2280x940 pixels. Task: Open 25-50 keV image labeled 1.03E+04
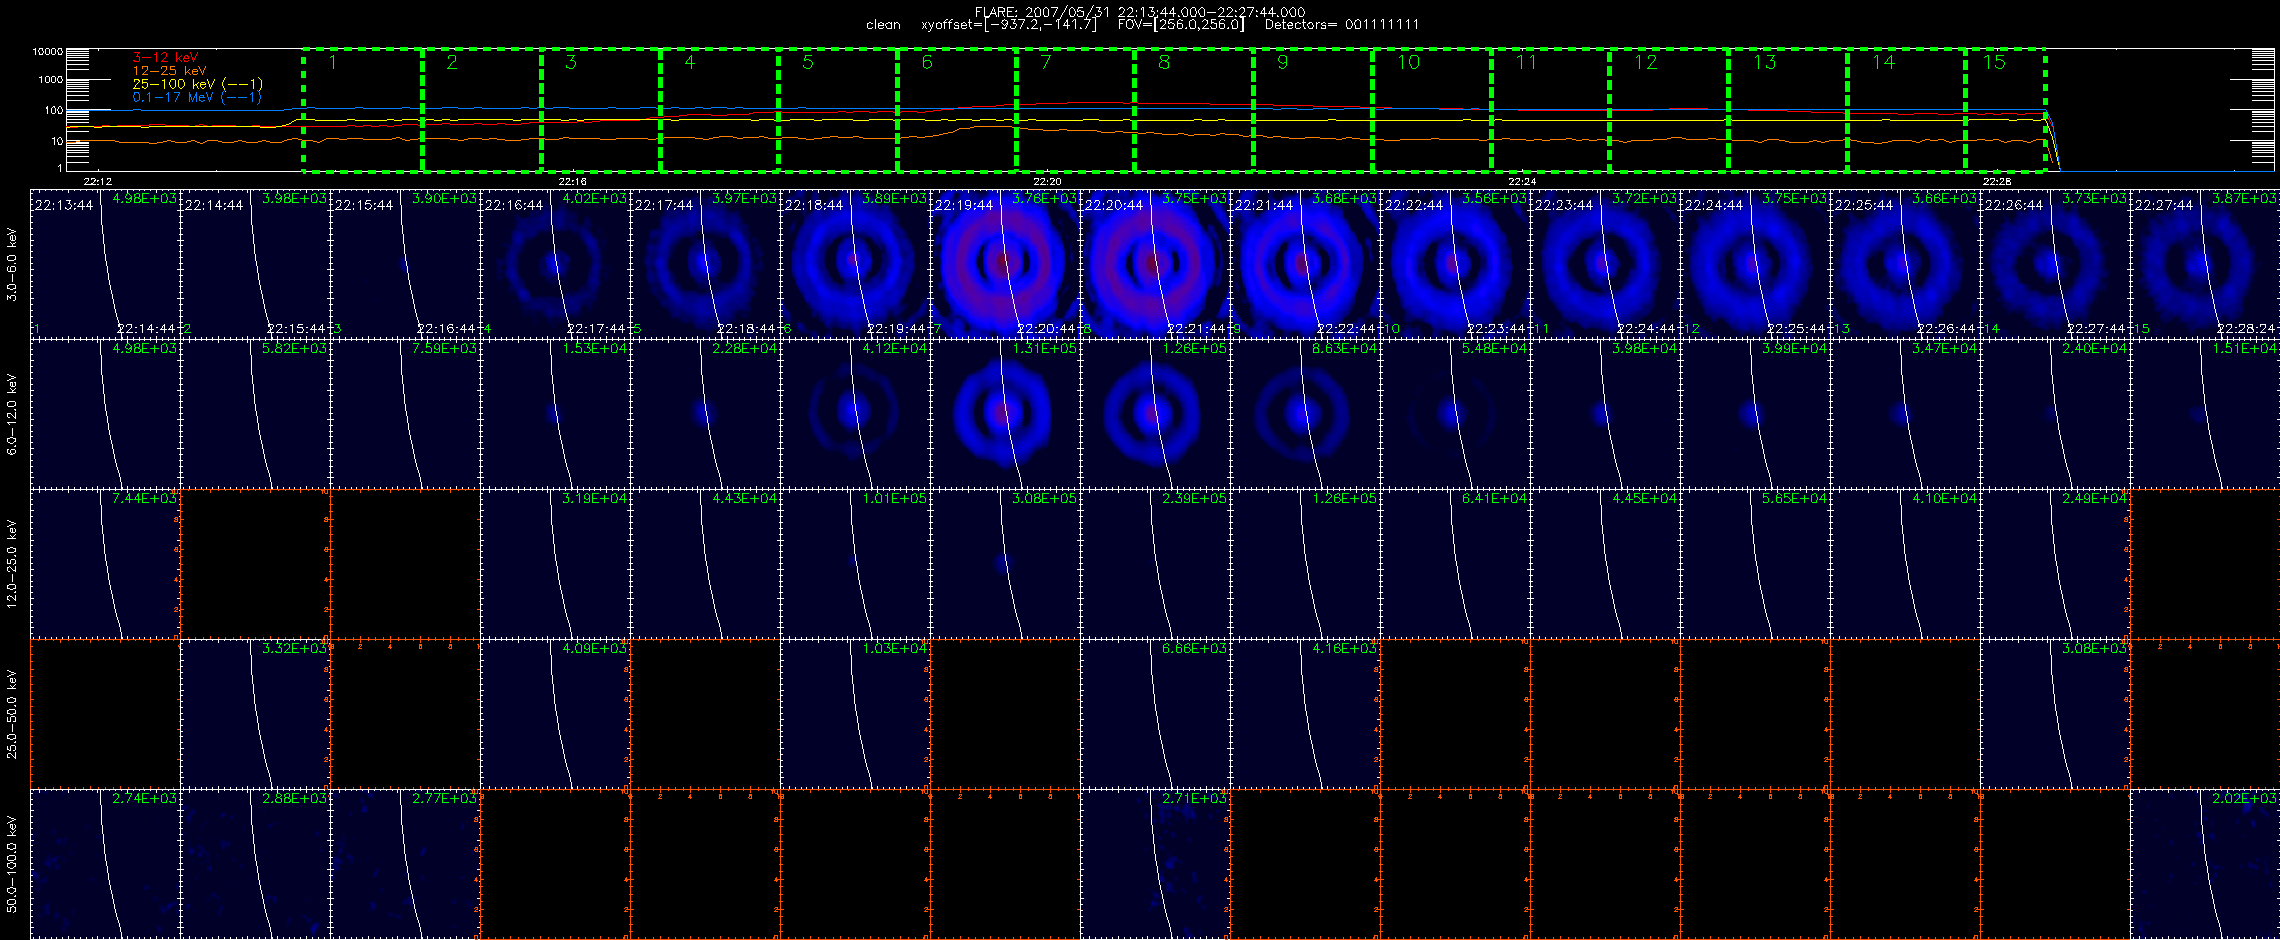(x=856, y=713)
